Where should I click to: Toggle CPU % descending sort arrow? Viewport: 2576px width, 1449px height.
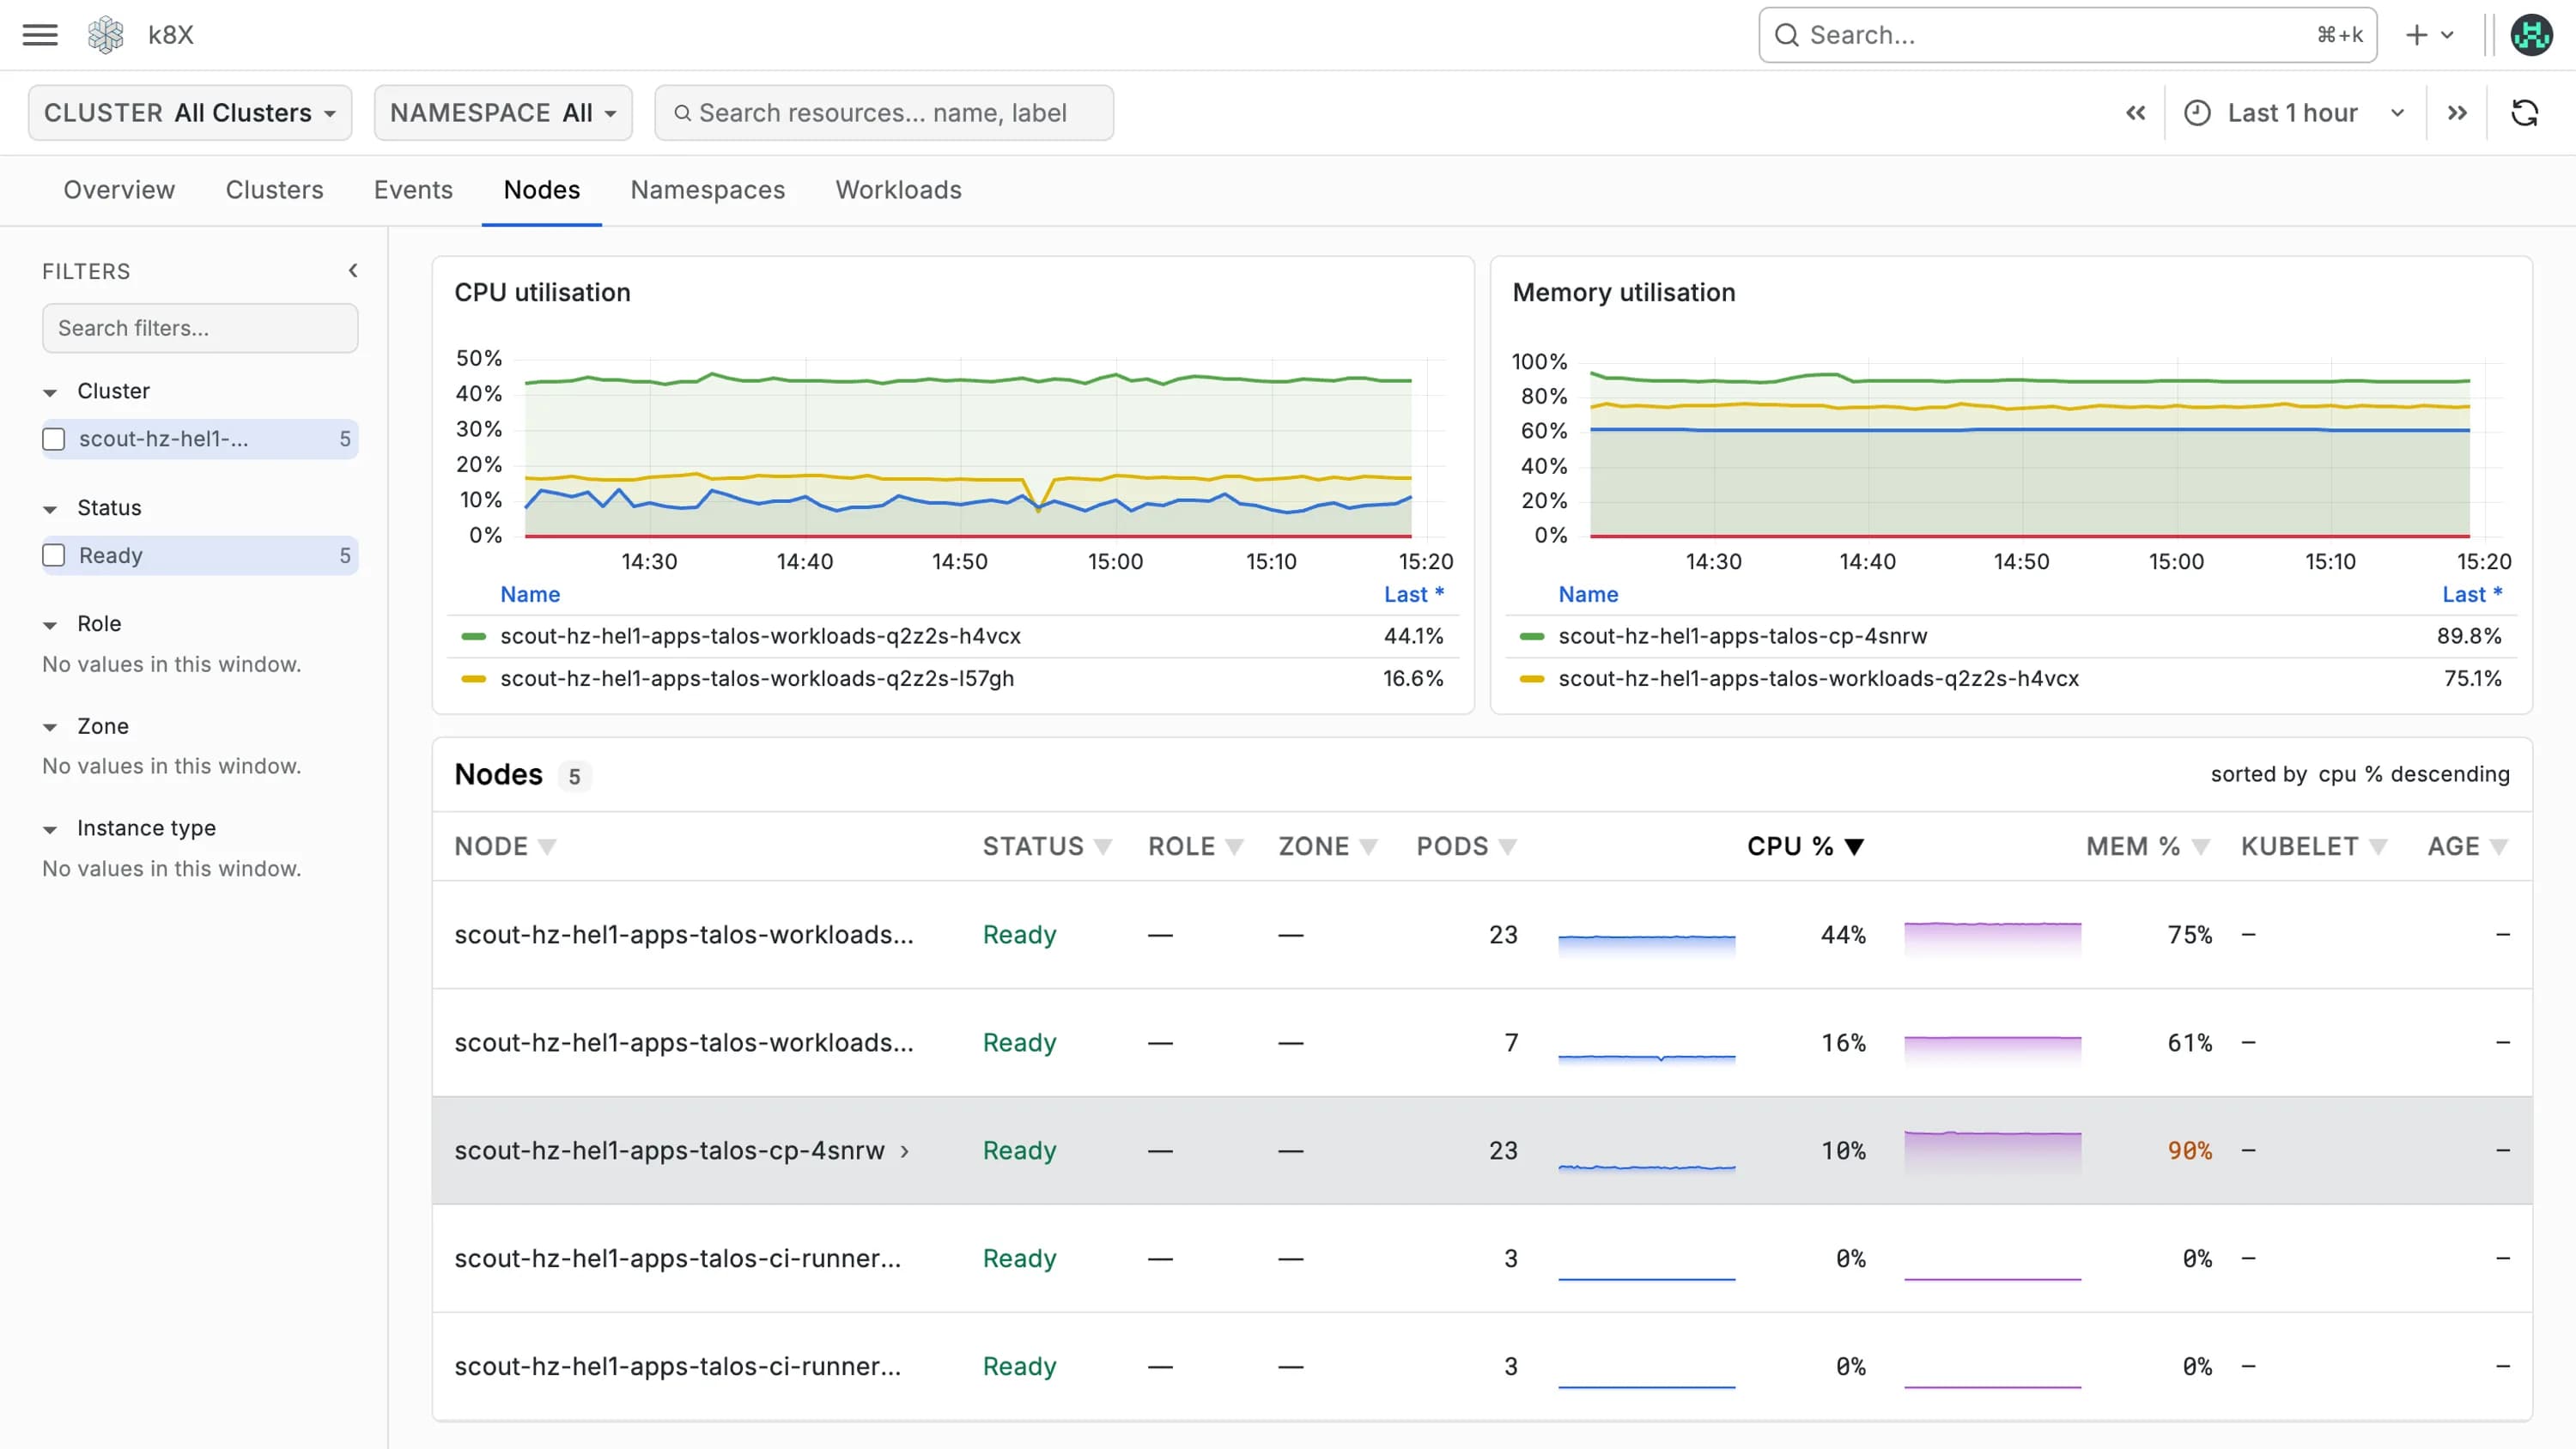point(1854,847)
